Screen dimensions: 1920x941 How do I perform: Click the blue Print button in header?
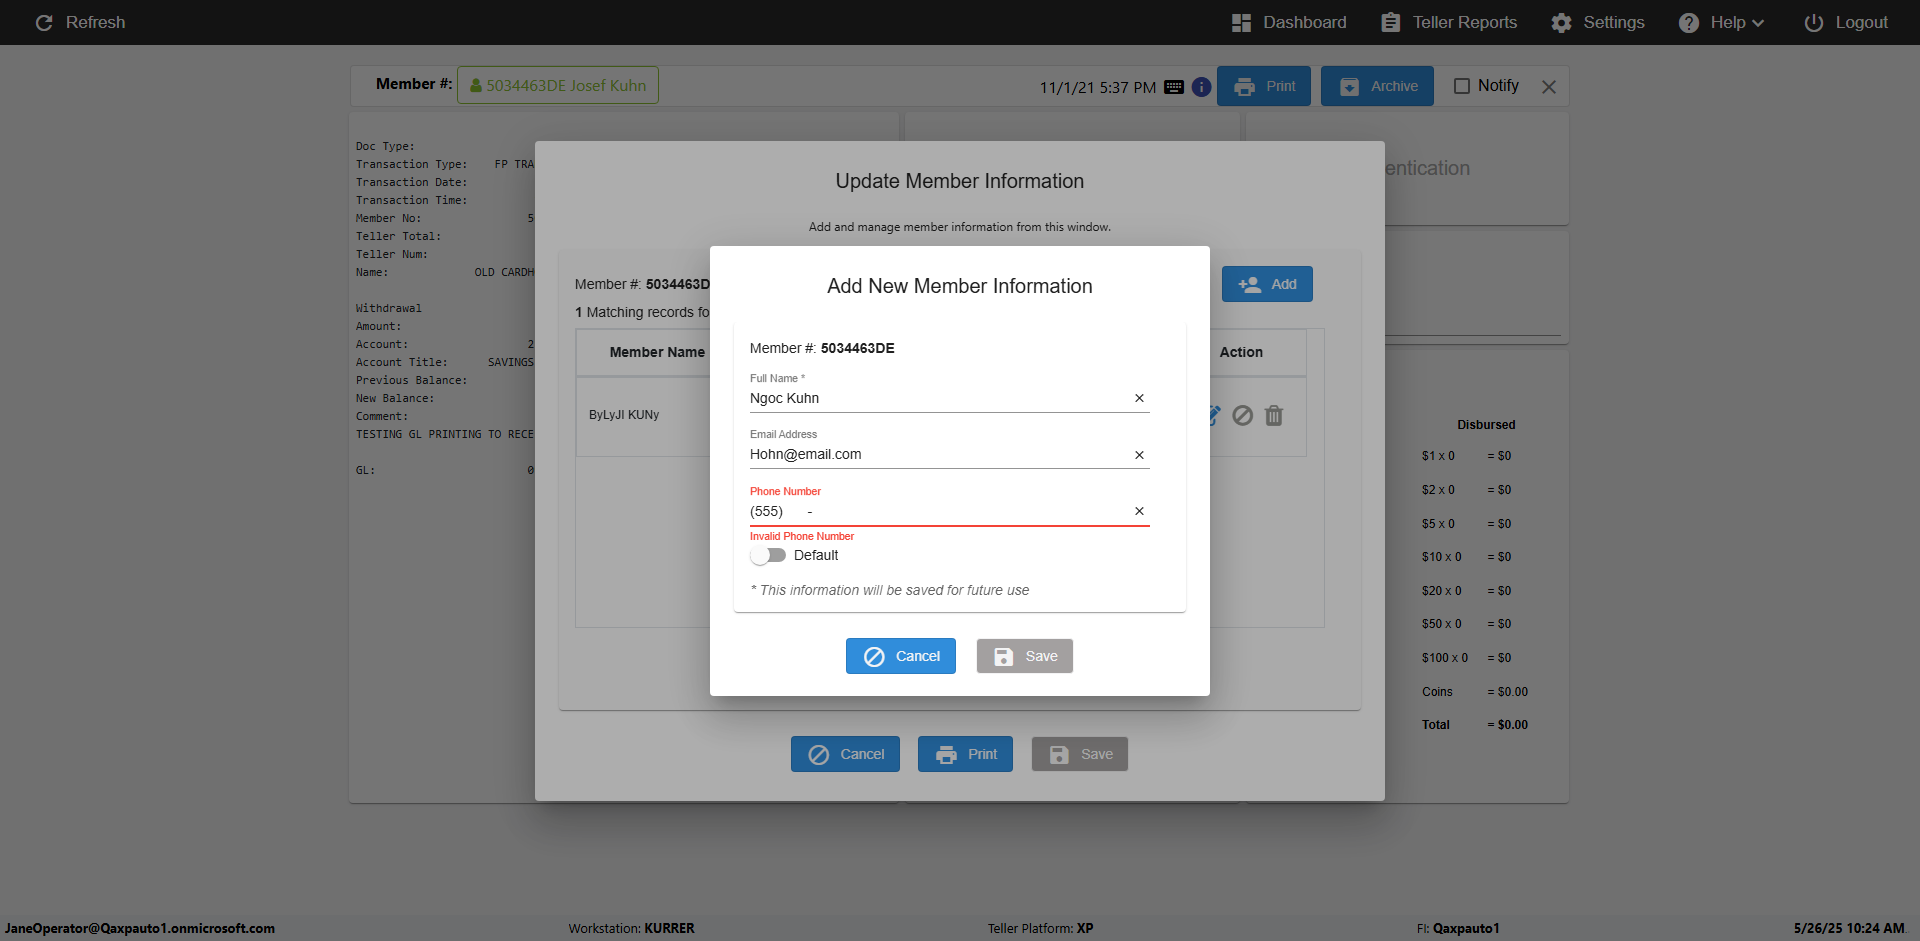[1265, 86]
